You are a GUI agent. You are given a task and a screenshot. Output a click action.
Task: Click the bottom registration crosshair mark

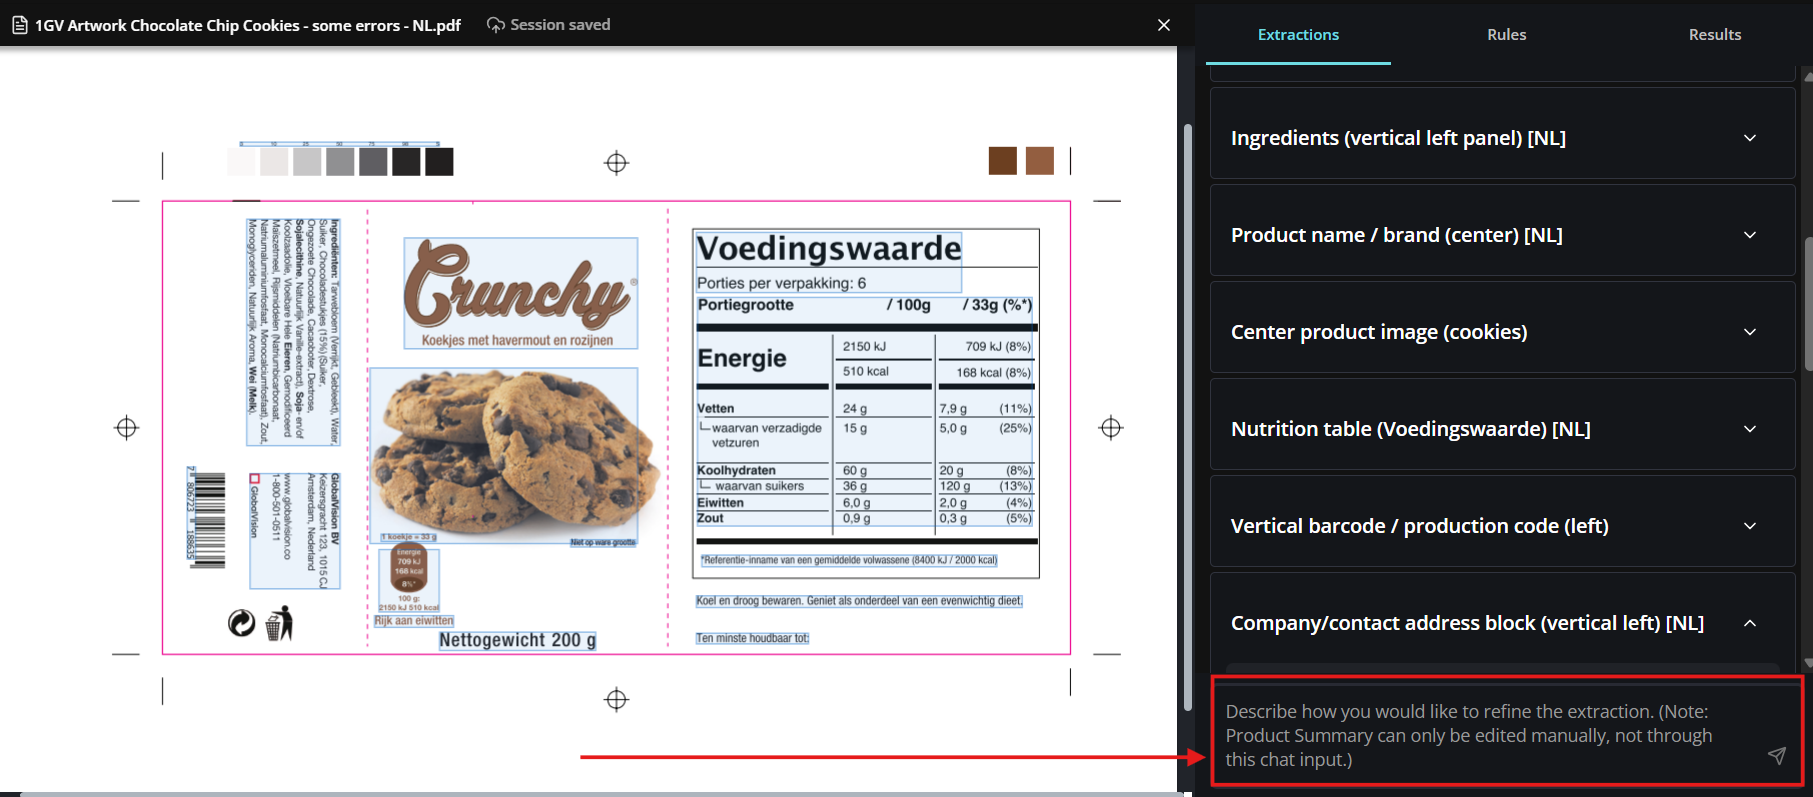[x=617, y=700]
